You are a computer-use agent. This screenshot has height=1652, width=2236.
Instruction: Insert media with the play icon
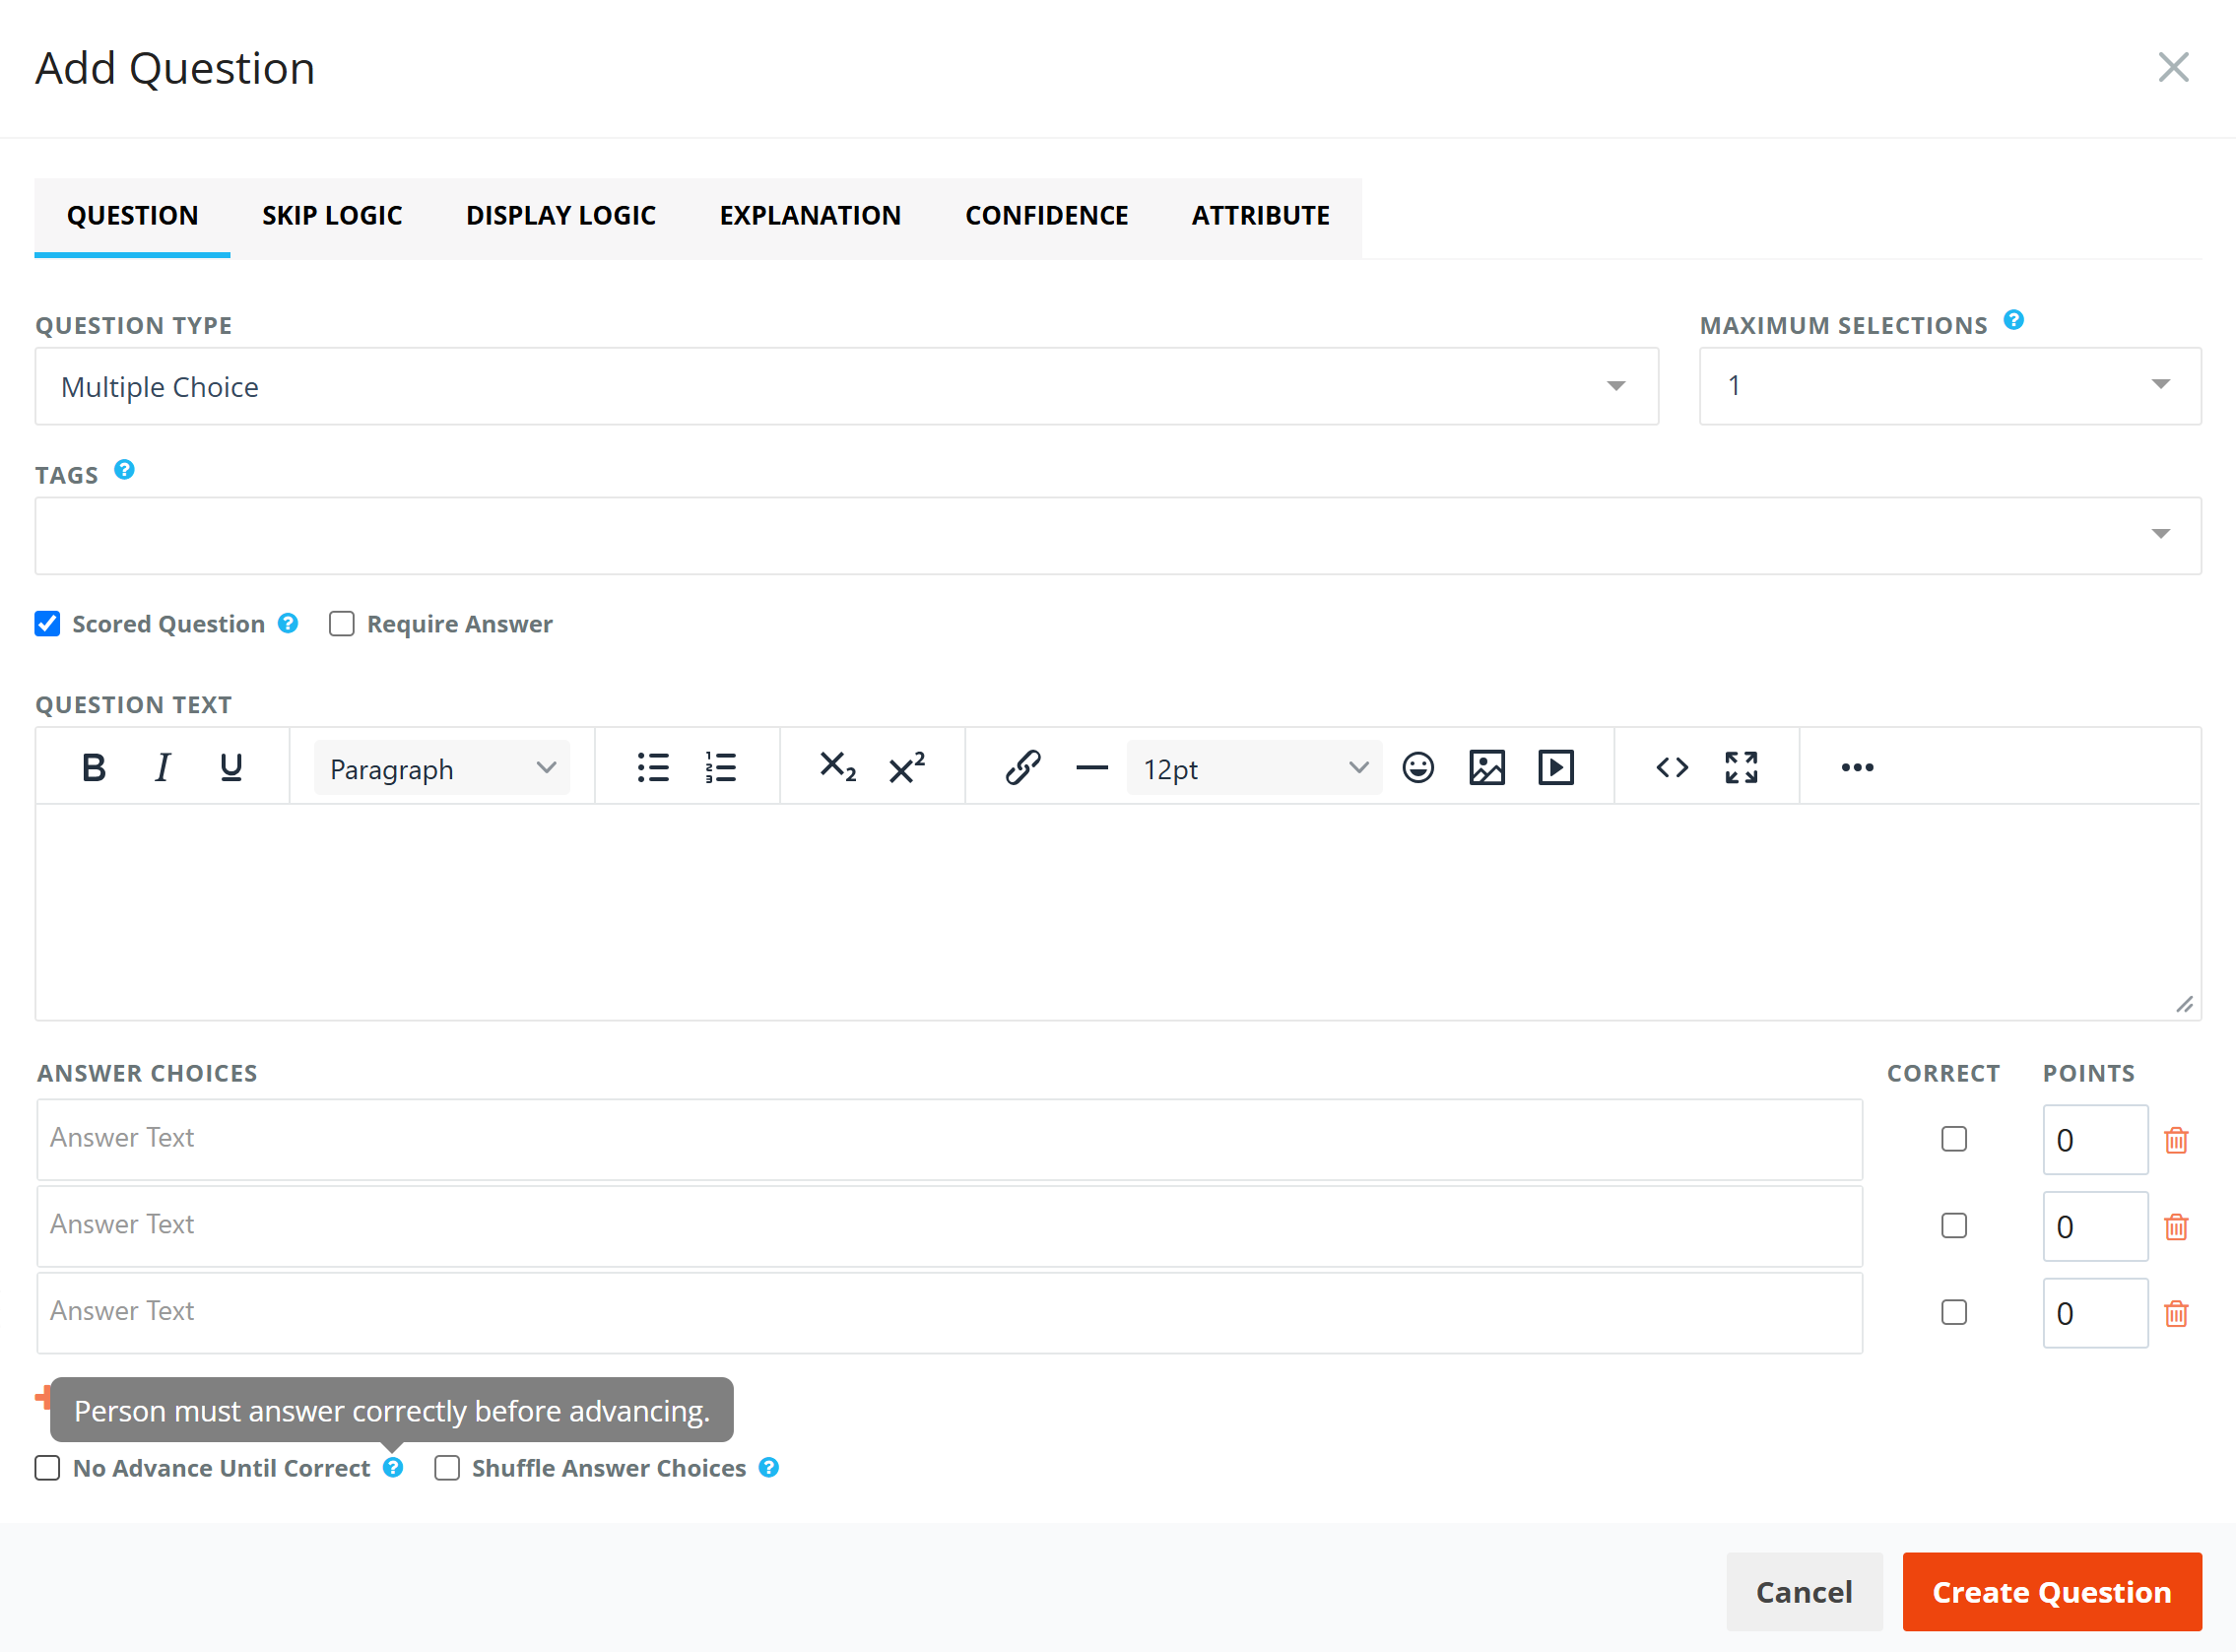pos(1556,768)
